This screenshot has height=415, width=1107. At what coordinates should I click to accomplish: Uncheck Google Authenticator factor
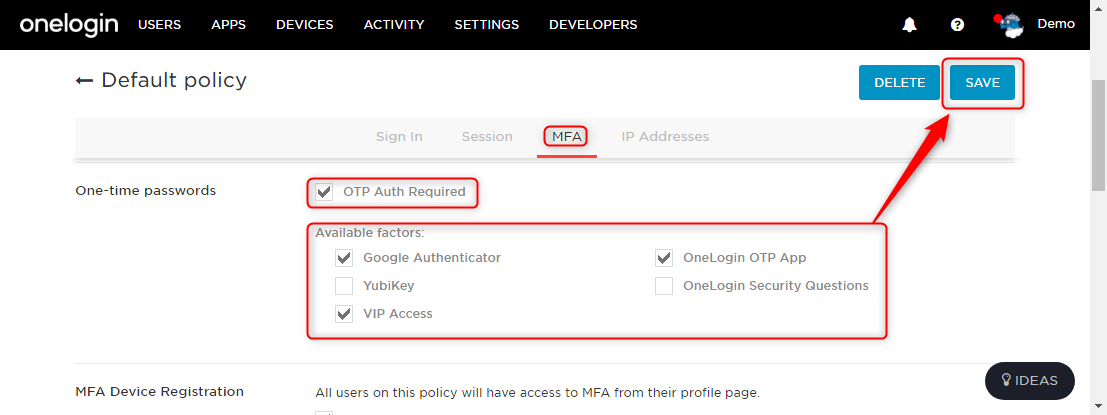click(x=344, y=258)
